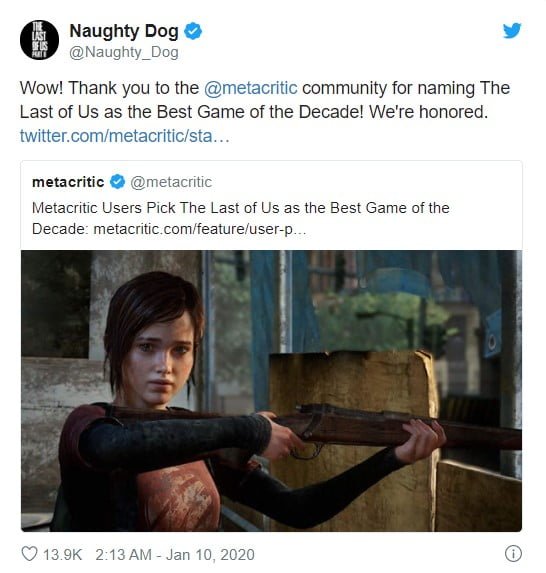Like the tweet with the heart icon
This screenshot has width=546, height=573.
[30, 554]
